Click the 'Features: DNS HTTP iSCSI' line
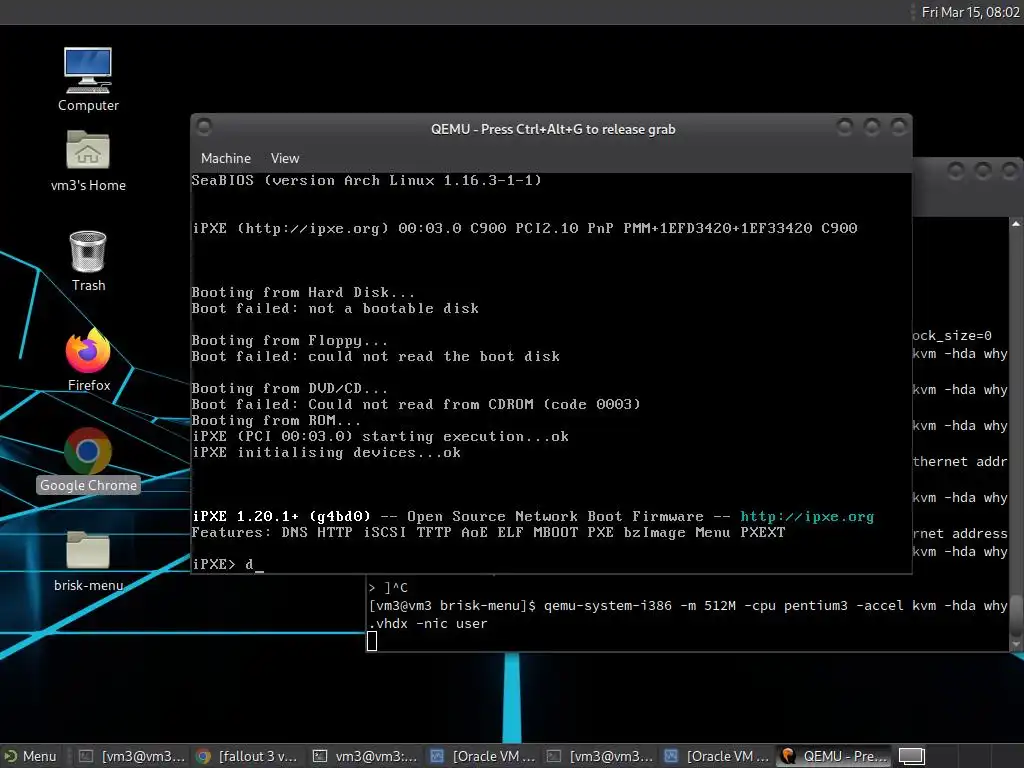The width and height of the screenshot is (1024, 768). coord(488,532)
